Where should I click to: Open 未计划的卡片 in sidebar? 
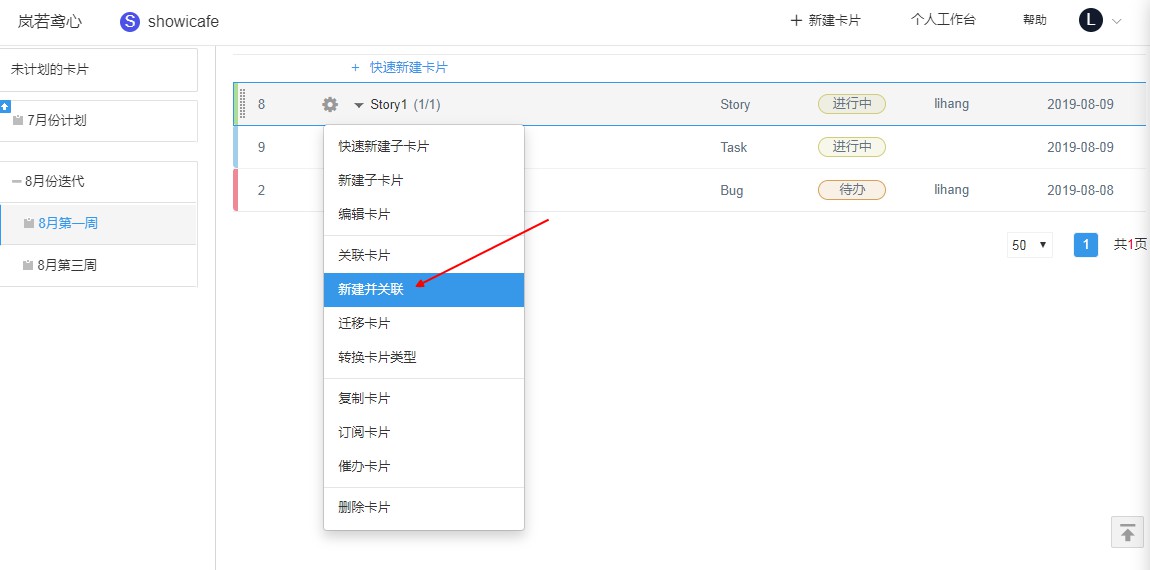click(98, 70)
